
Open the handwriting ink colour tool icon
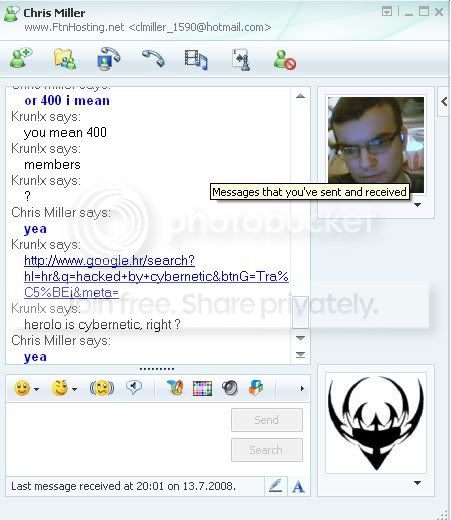point(175,388)
